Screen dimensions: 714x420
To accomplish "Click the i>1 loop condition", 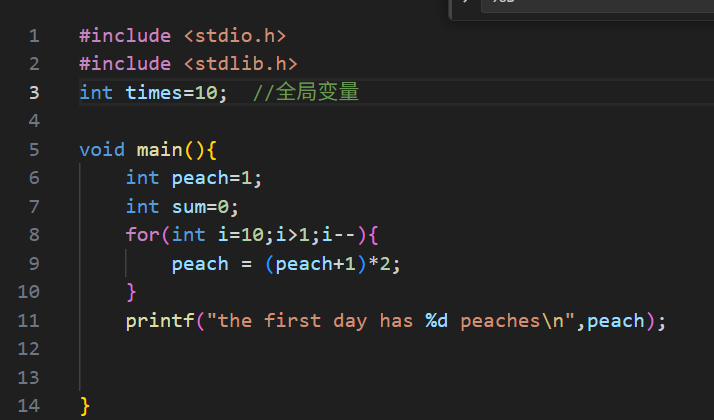I will (x=292, y=235).
